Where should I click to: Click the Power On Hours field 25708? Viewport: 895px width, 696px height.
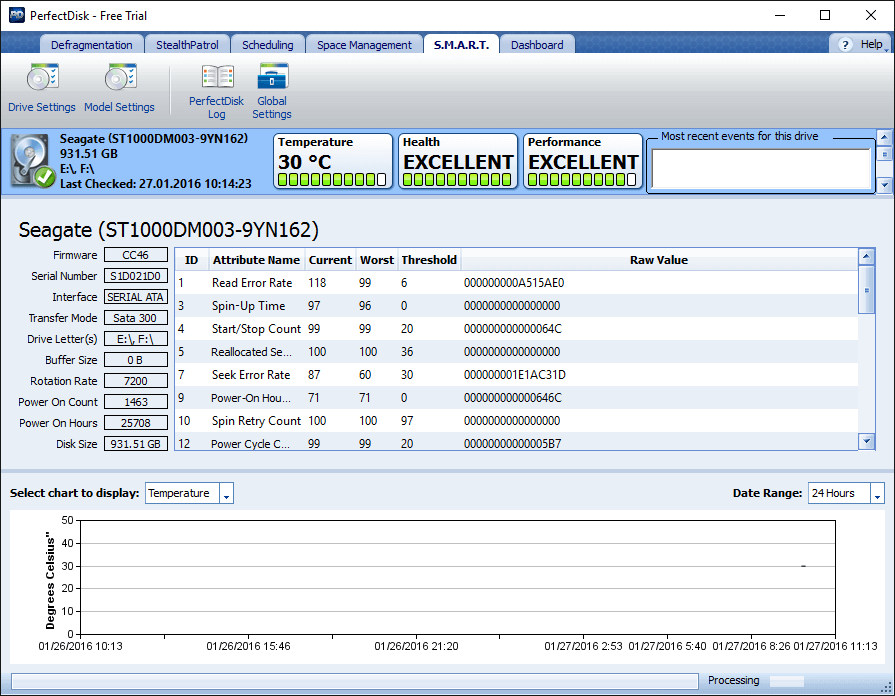[x=136, y=423]
